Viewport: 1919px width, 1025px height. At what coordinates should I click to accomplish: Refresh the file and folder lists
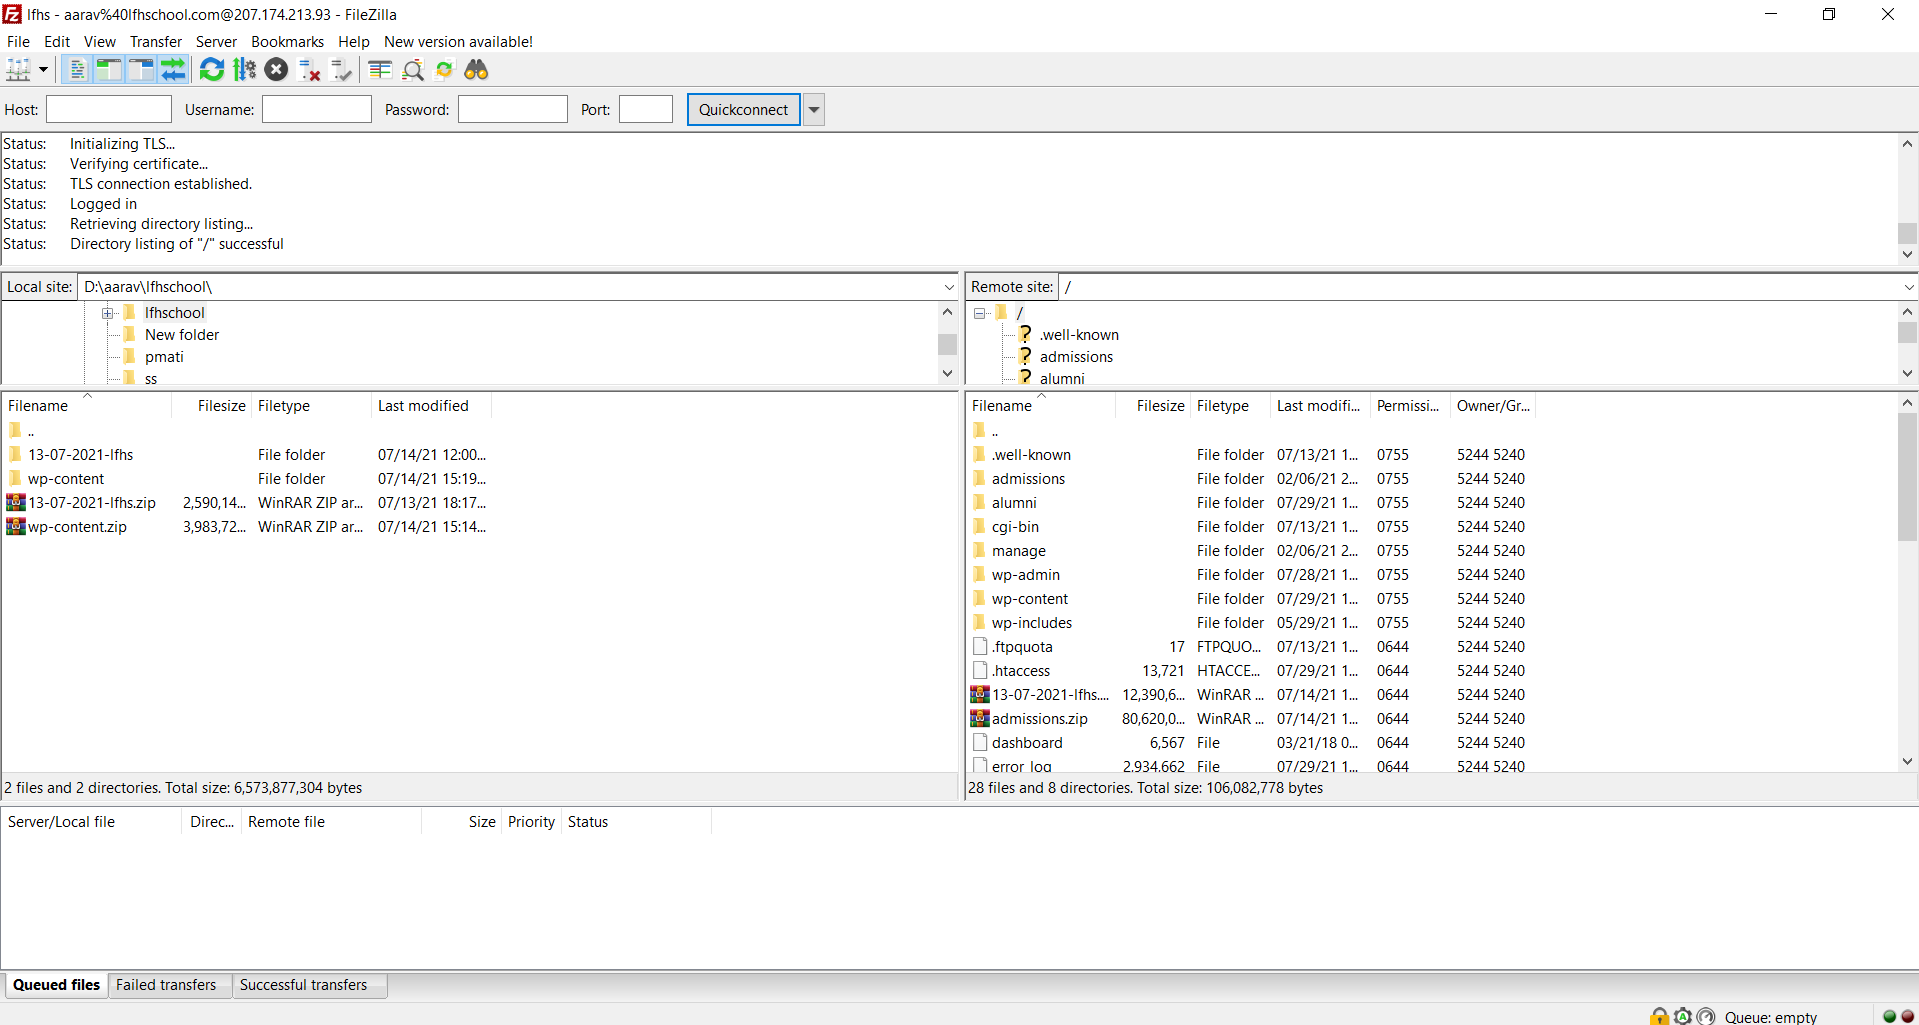pyautogui.click(x=212, y=70)
